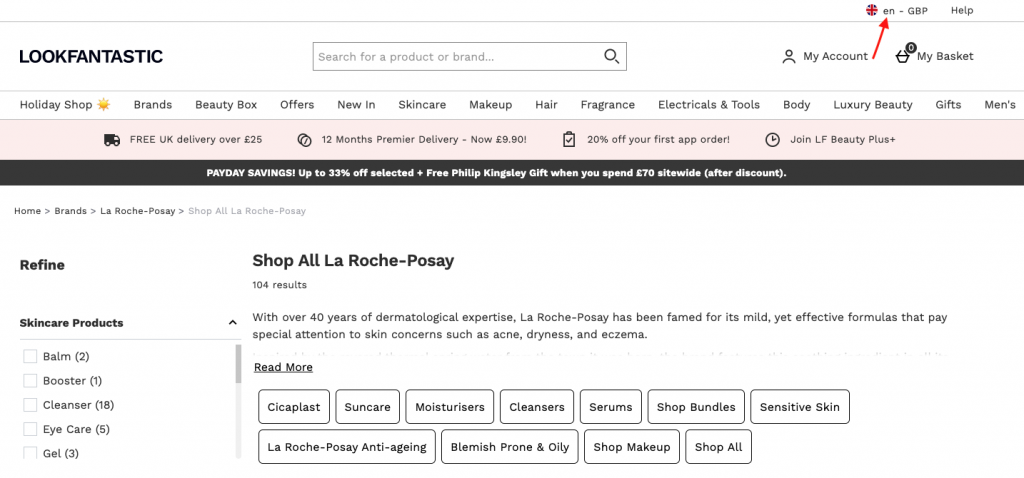Click the product search input field
Image resolution: width=1024 pixels, height=478 pixels.
pos(455,57)
